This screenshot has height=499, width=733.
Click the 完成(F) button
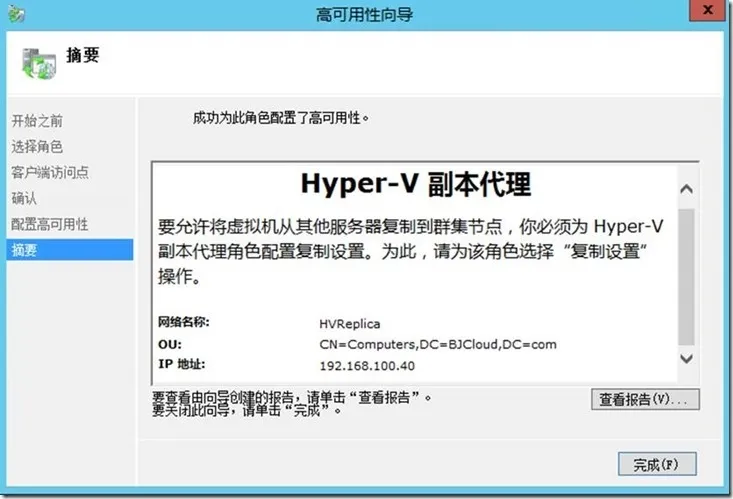pos(657,464)
